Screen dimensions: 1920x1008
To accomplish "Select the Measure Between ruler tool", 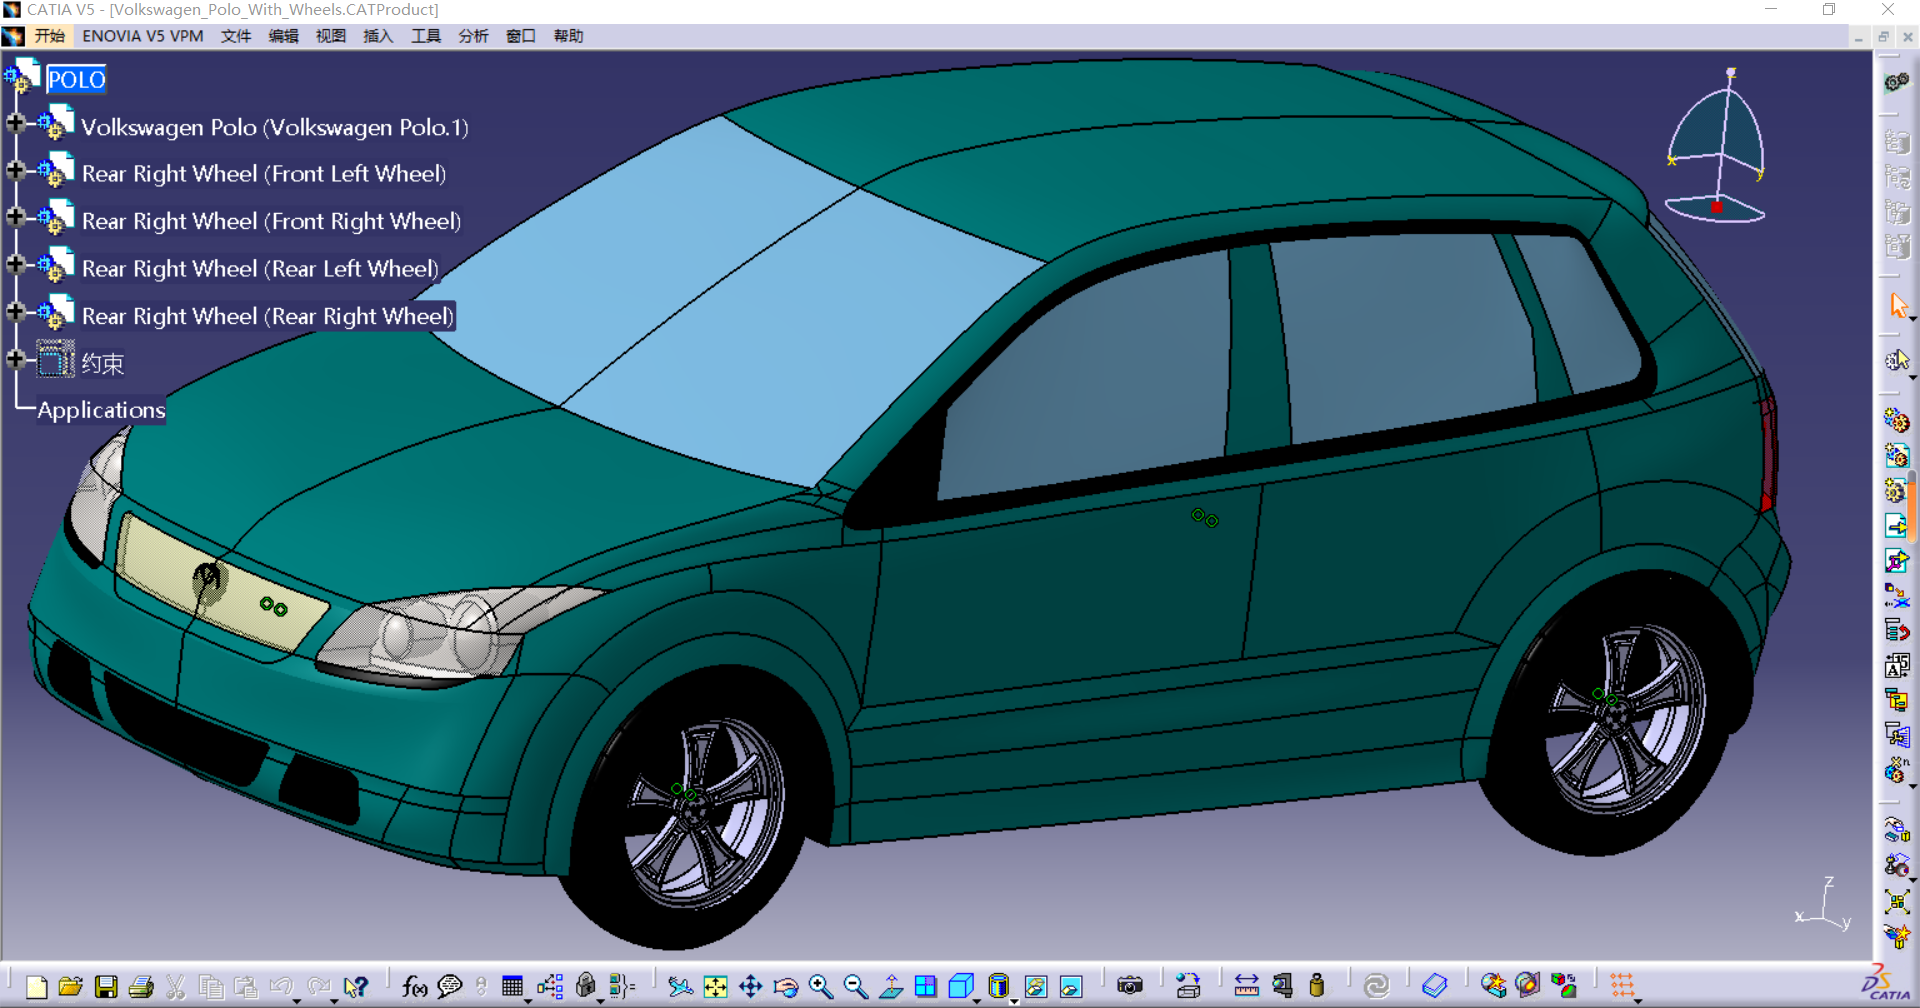I will [1247, 987].
